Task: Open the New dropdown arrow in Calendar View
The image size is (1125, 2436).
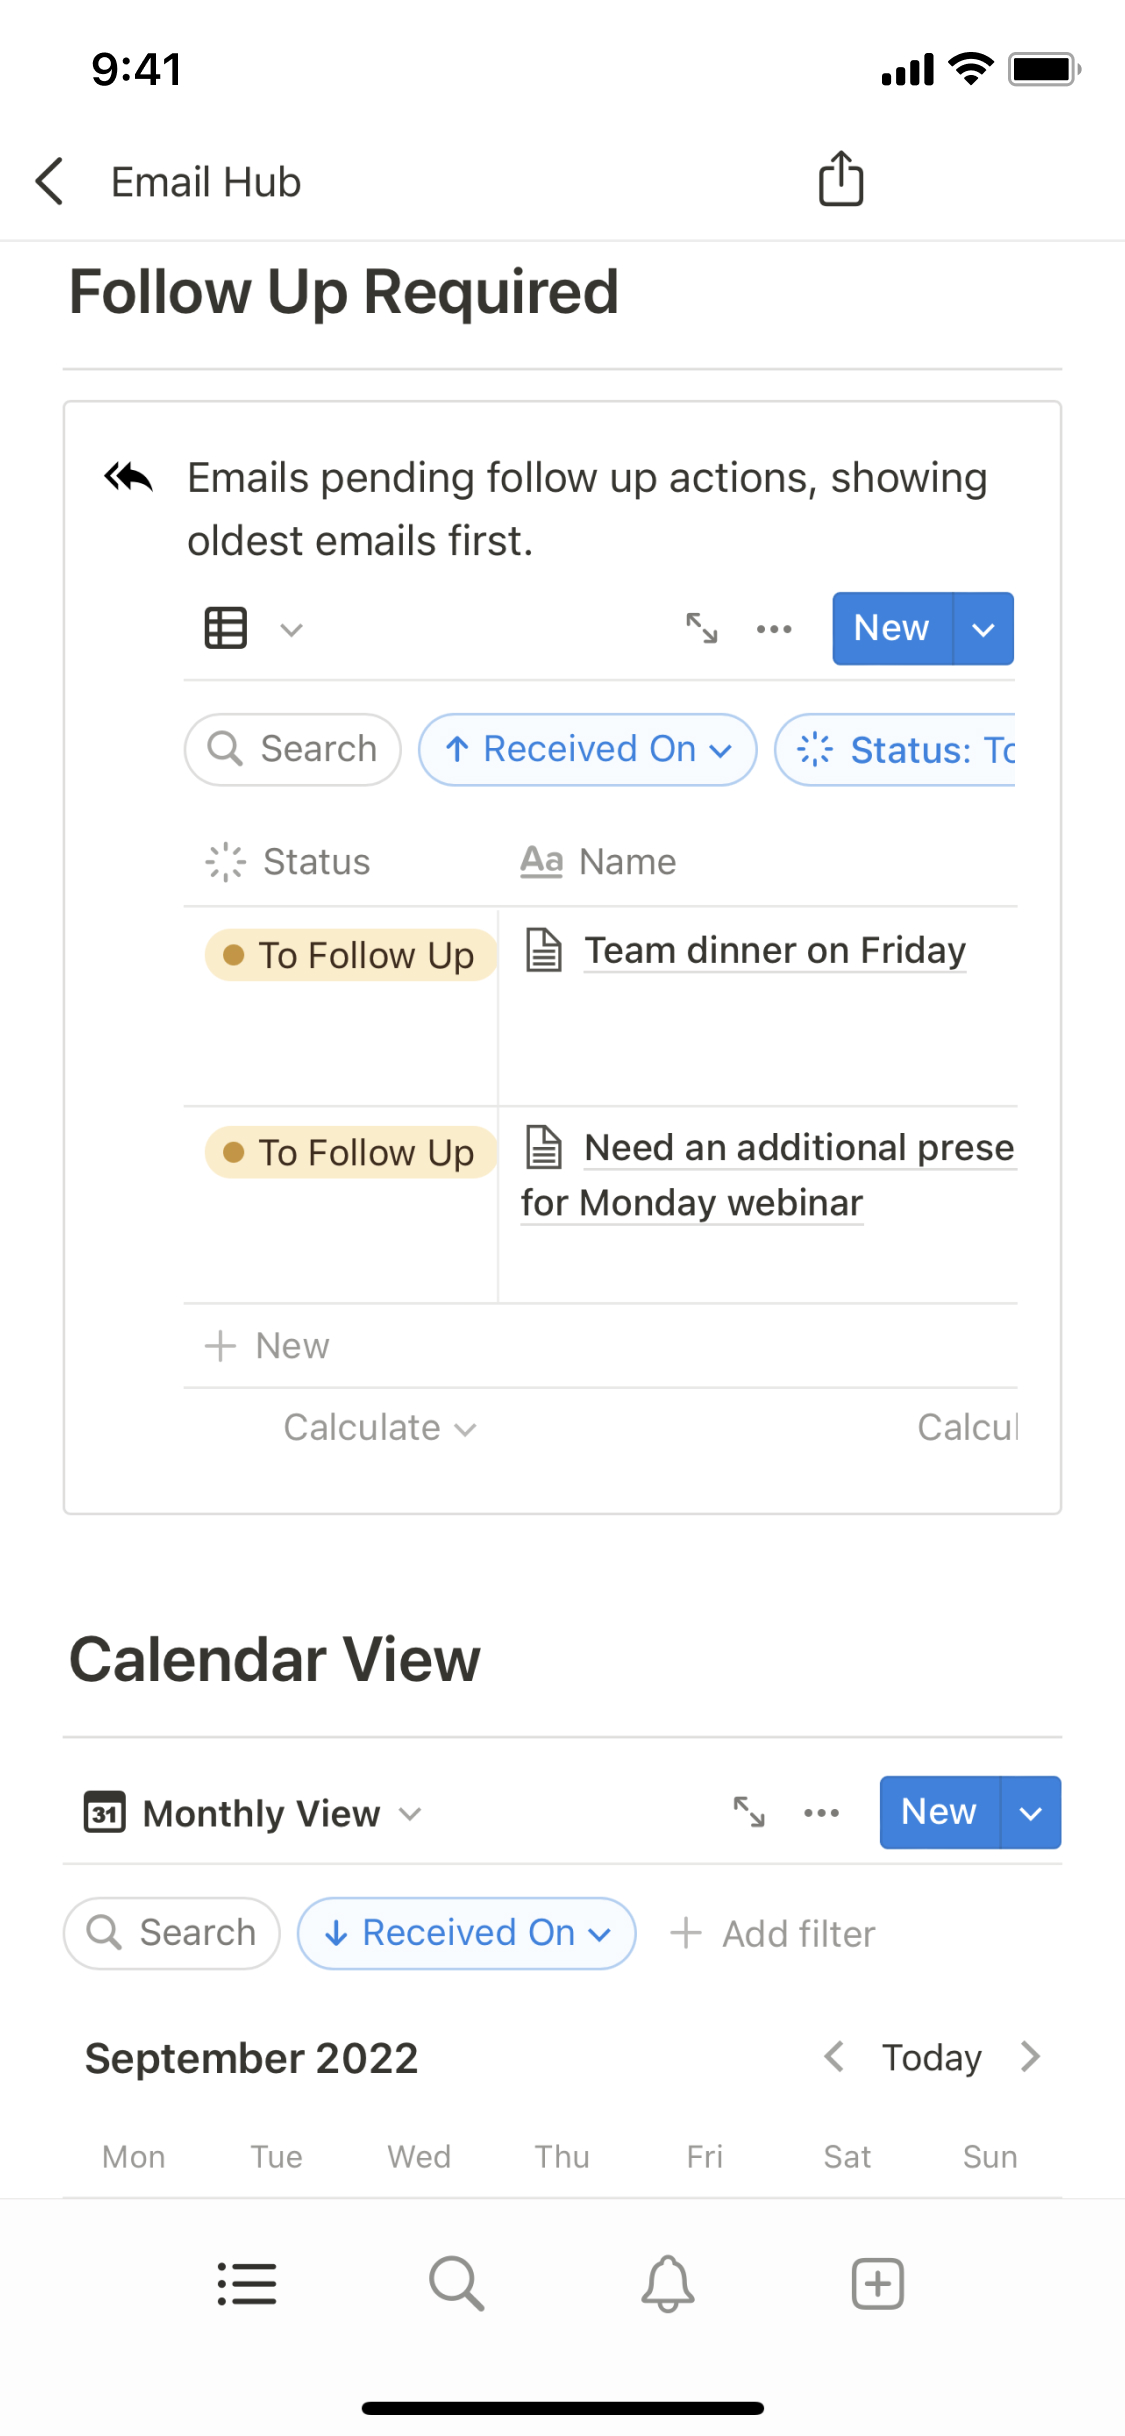Action: coord(1030,1812)
